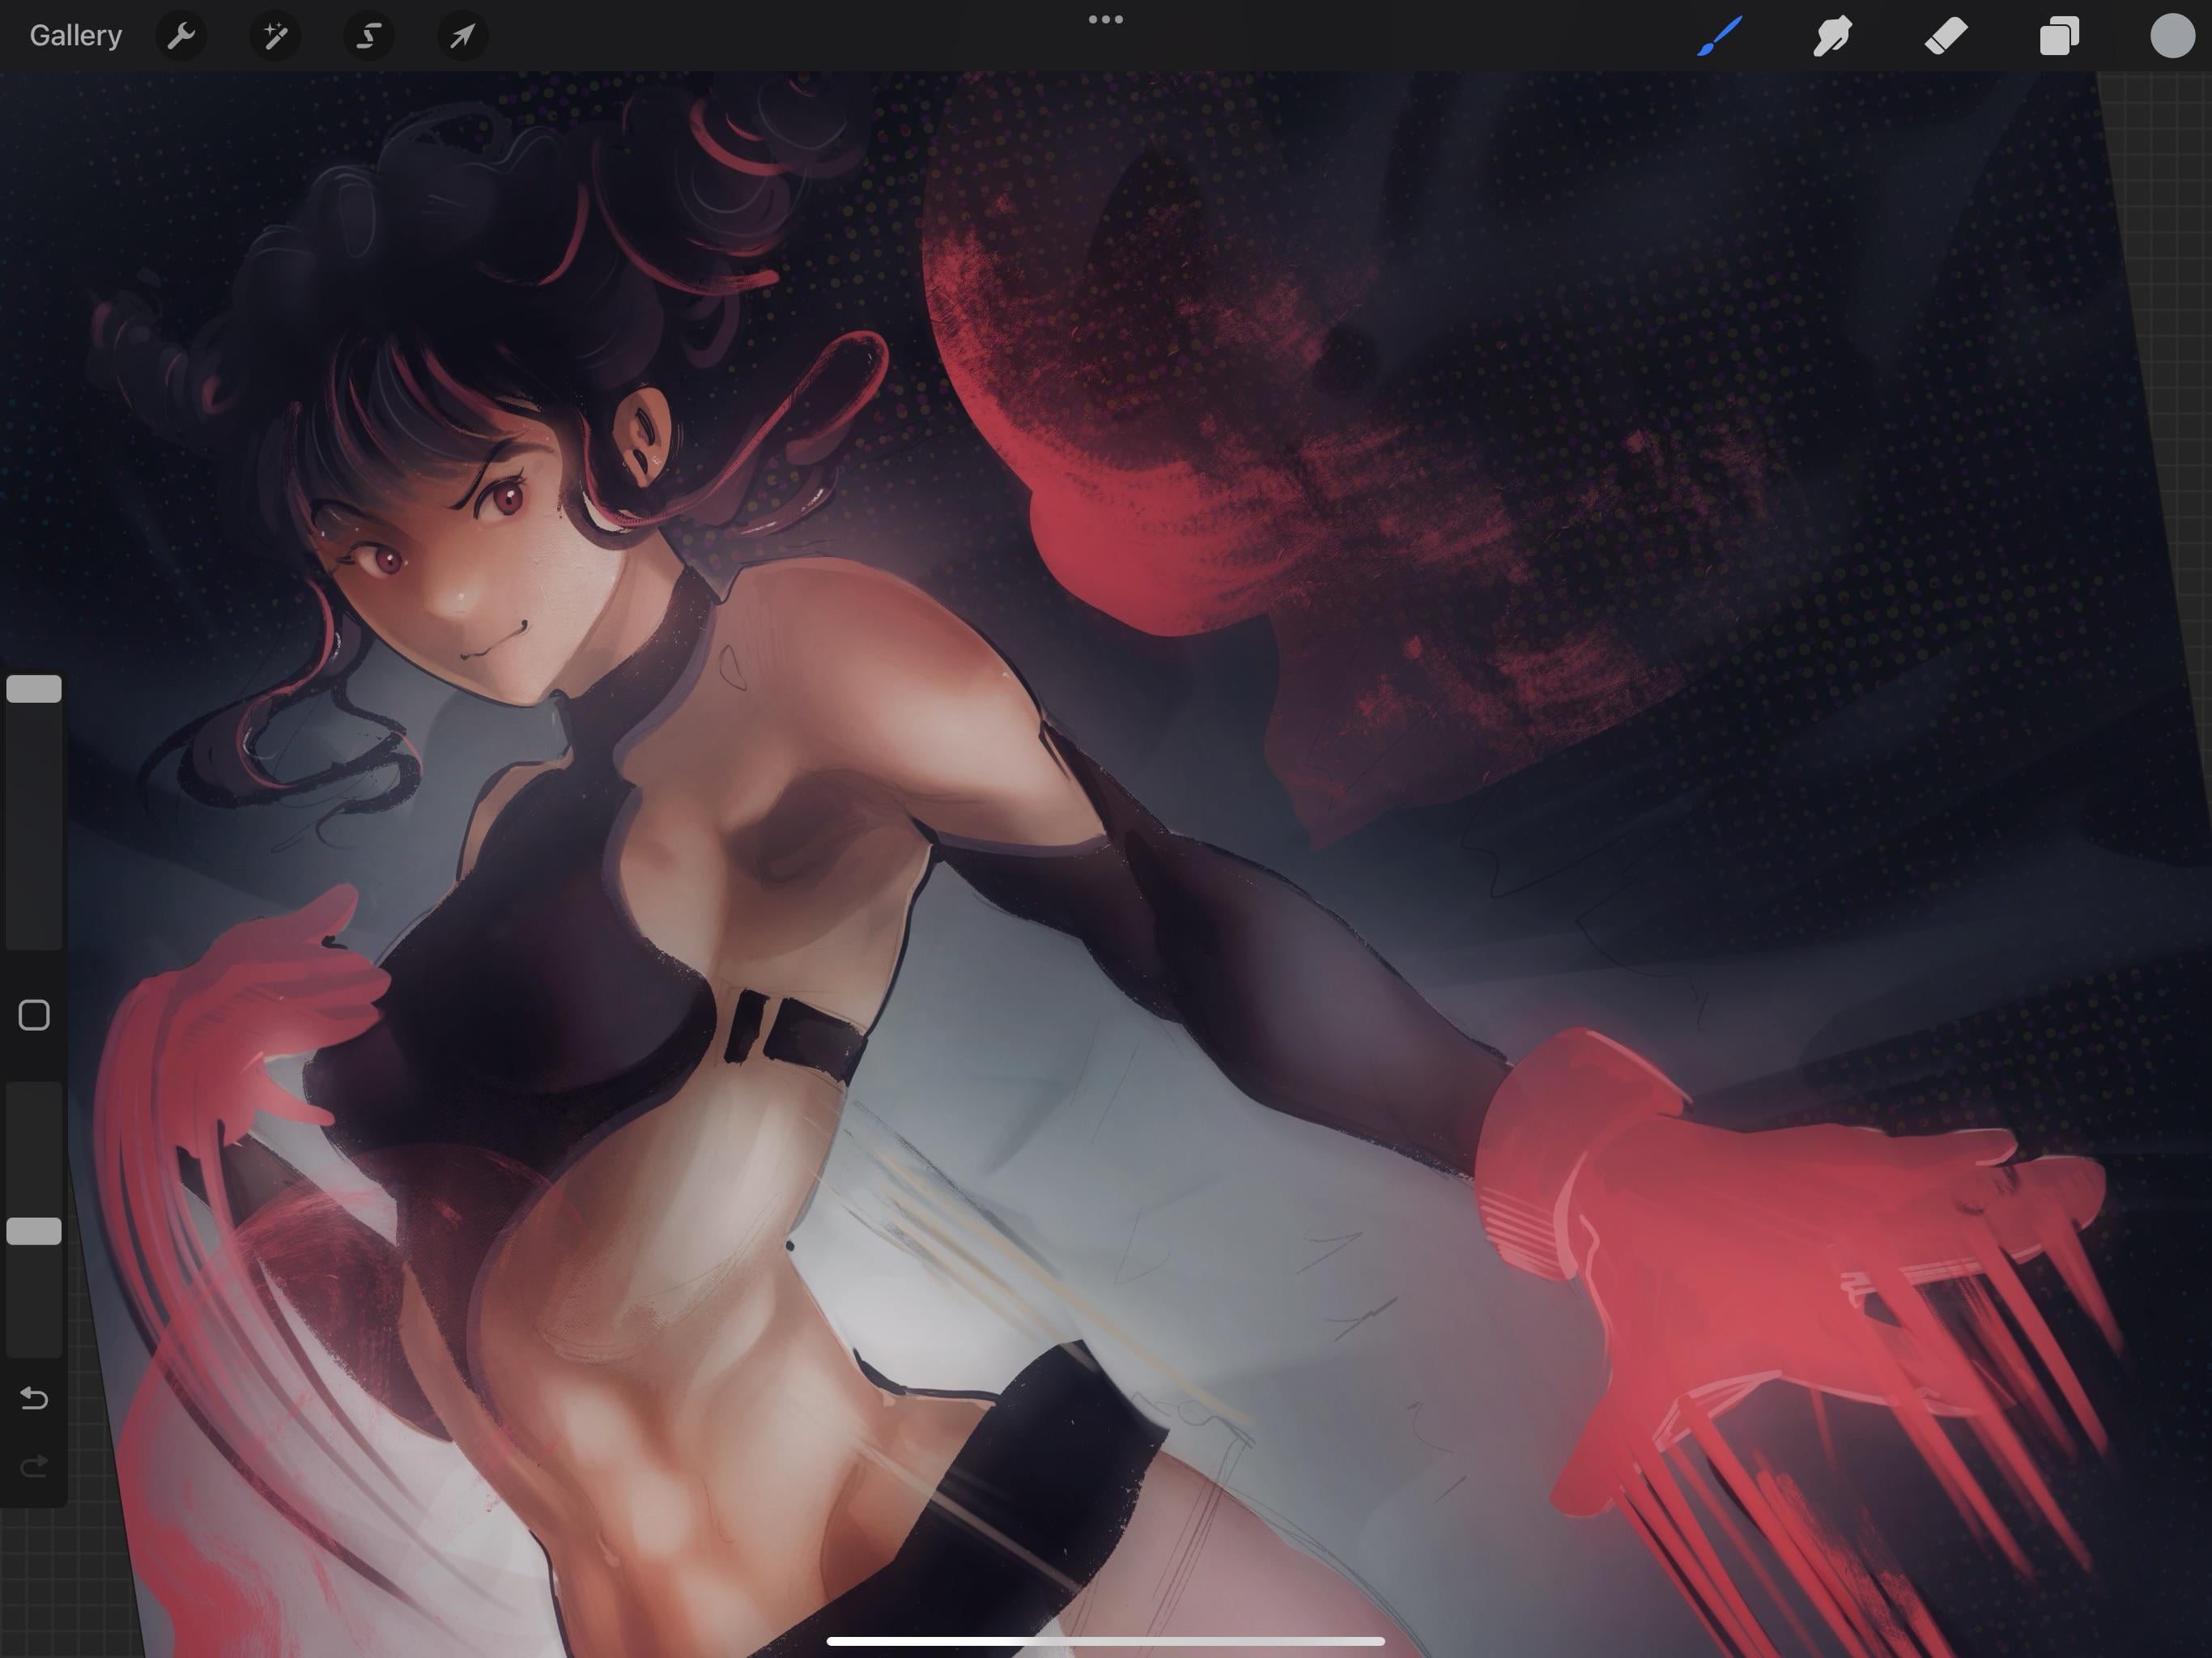The image size is (2212, 1658).
Task: Select the Eraser tool
Action: tap(1946, 36)
